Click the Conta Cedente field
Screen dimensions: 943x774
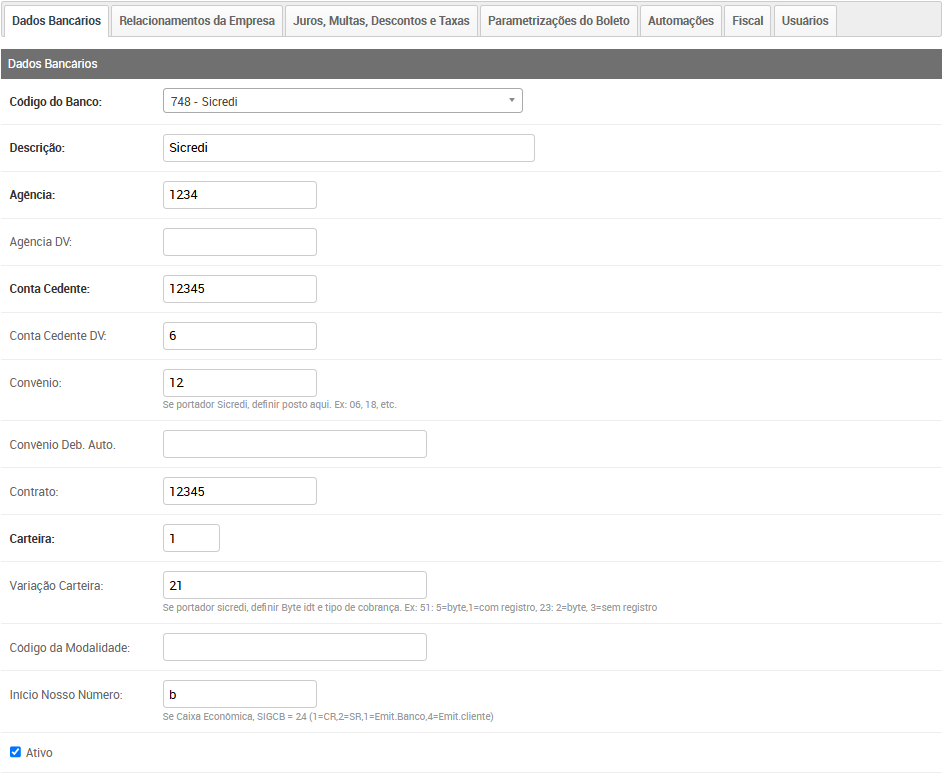[239, 289]
